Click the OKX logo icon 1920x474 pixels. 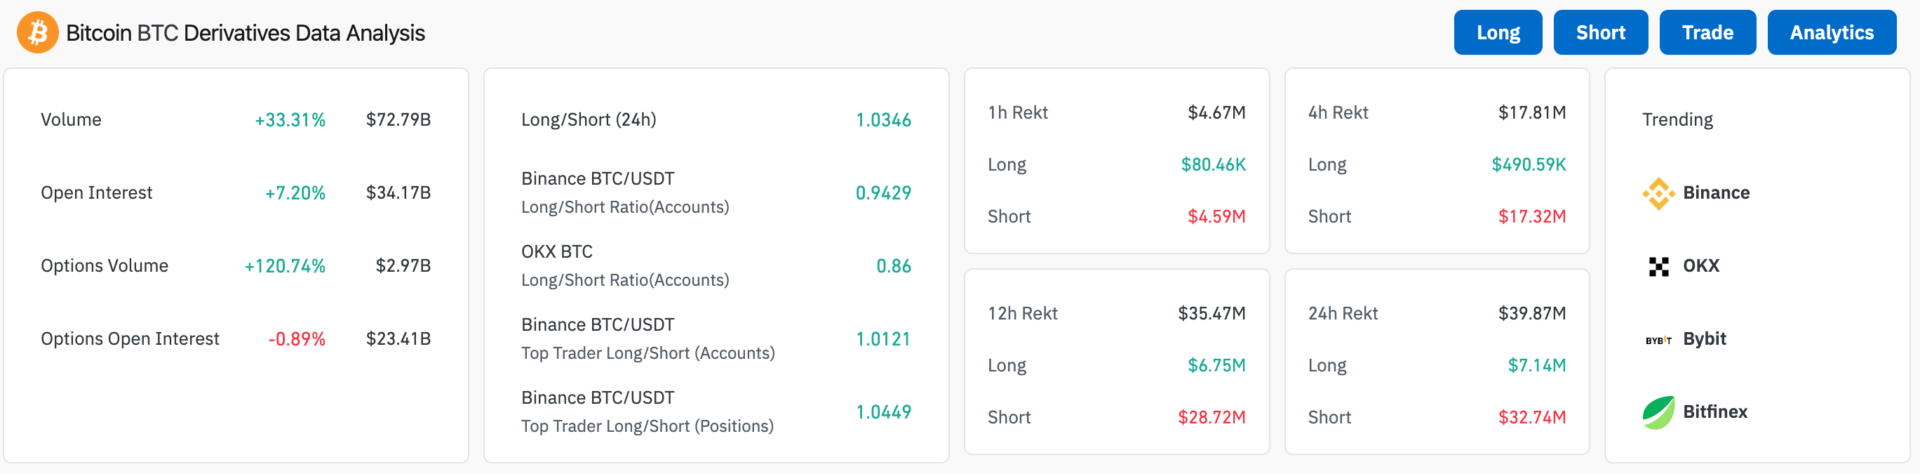pos(1658,266)
